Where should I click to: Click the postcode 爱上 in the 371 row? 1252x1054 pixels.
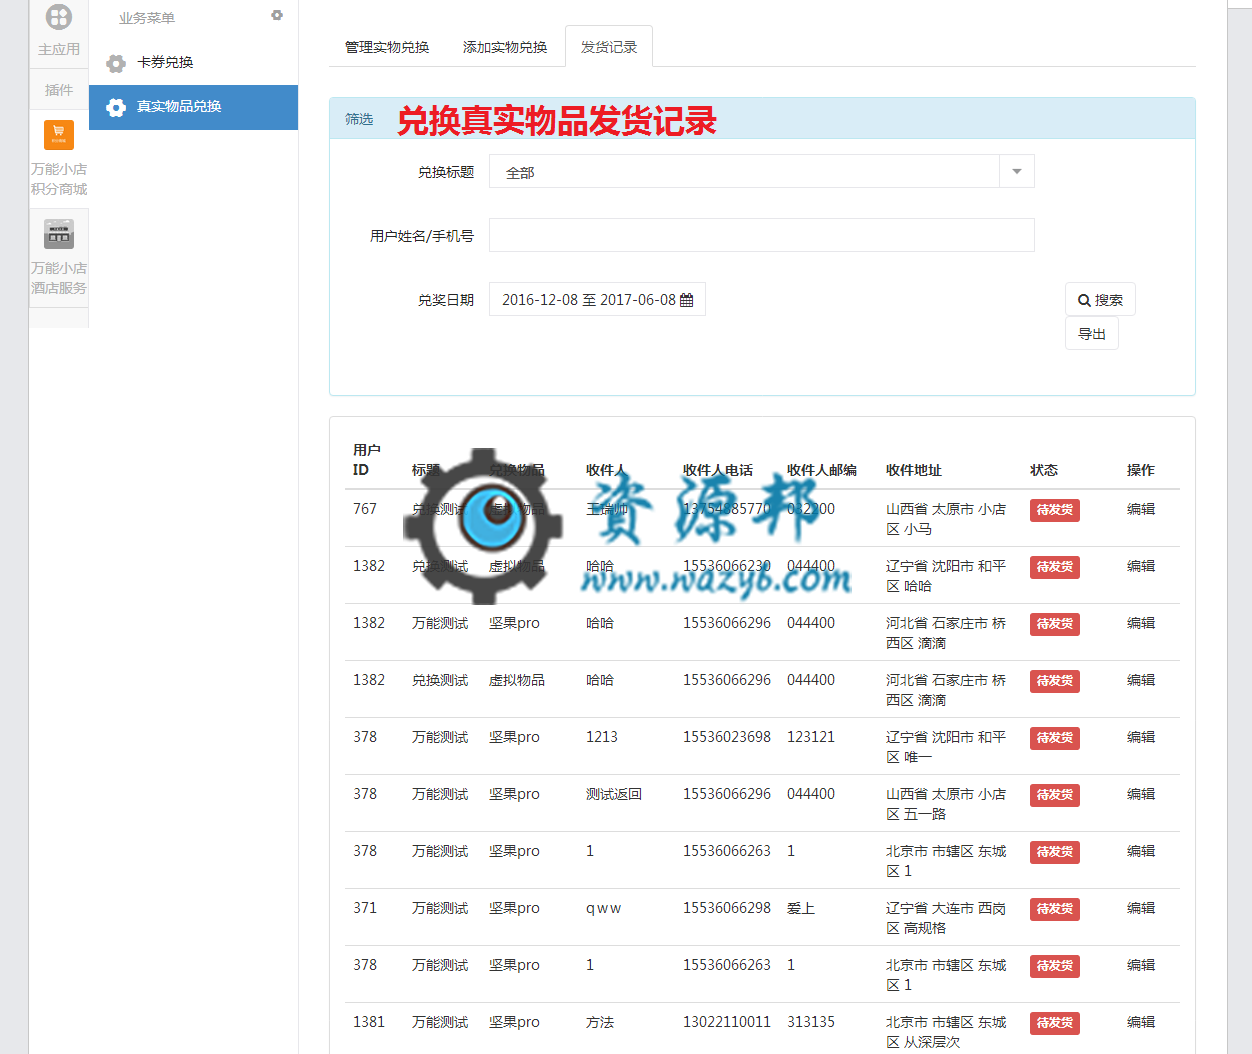coord(801,908)
